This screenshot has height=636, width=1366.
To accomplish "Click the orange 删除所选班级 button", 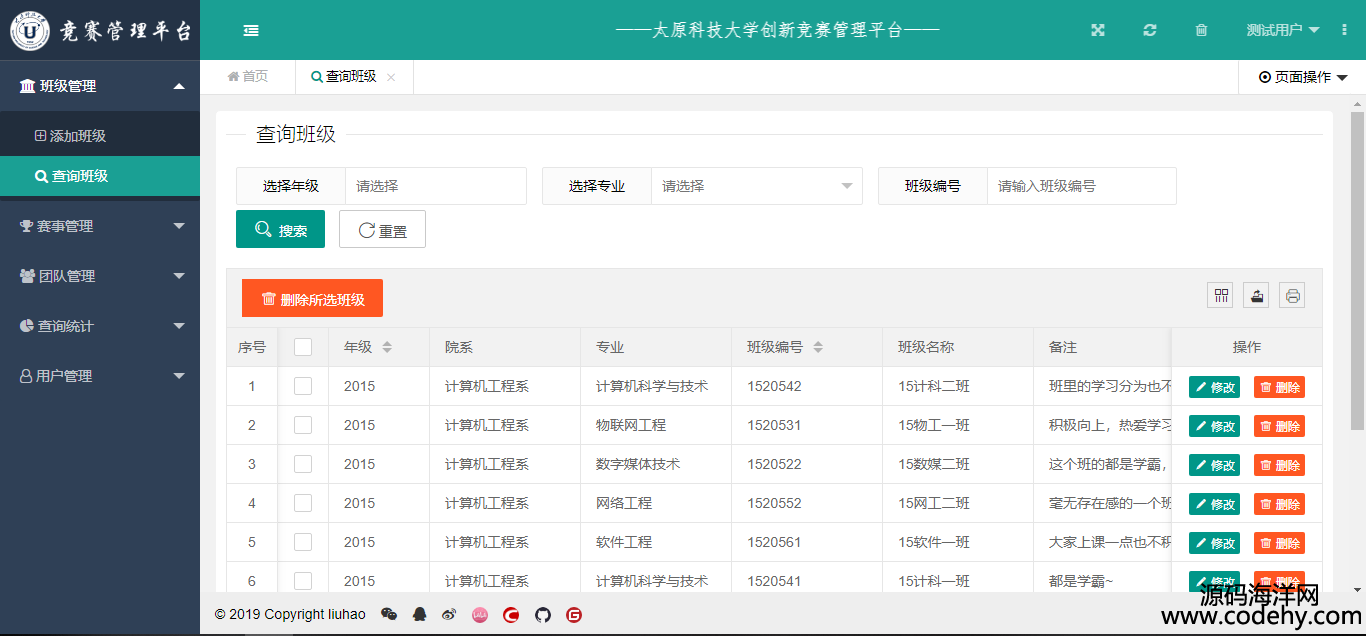I will (312, 298).
